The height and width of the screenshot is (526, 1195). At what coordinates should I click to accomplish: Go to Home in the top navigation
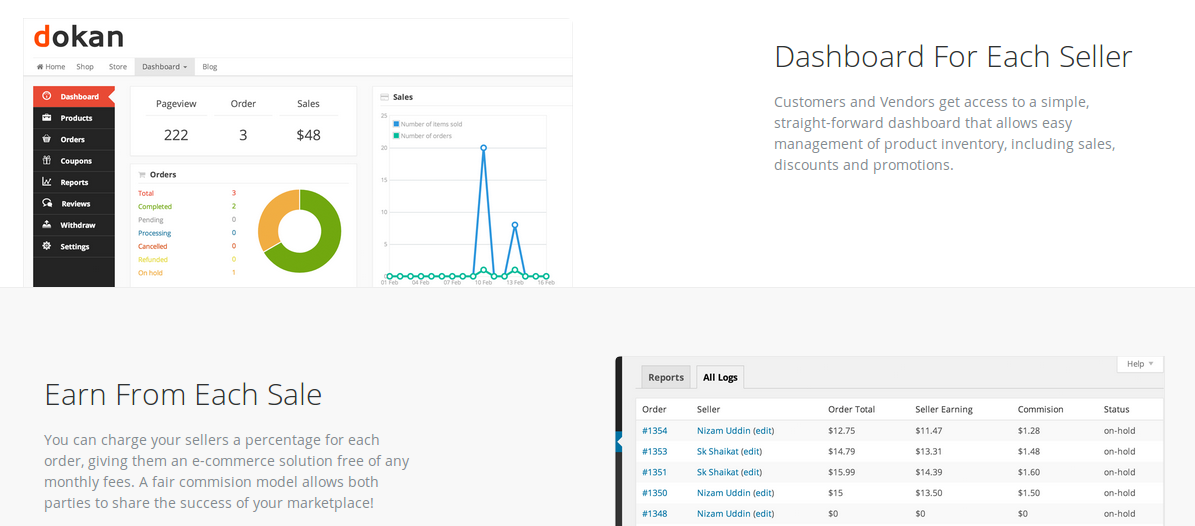click(x=51, y=66)
